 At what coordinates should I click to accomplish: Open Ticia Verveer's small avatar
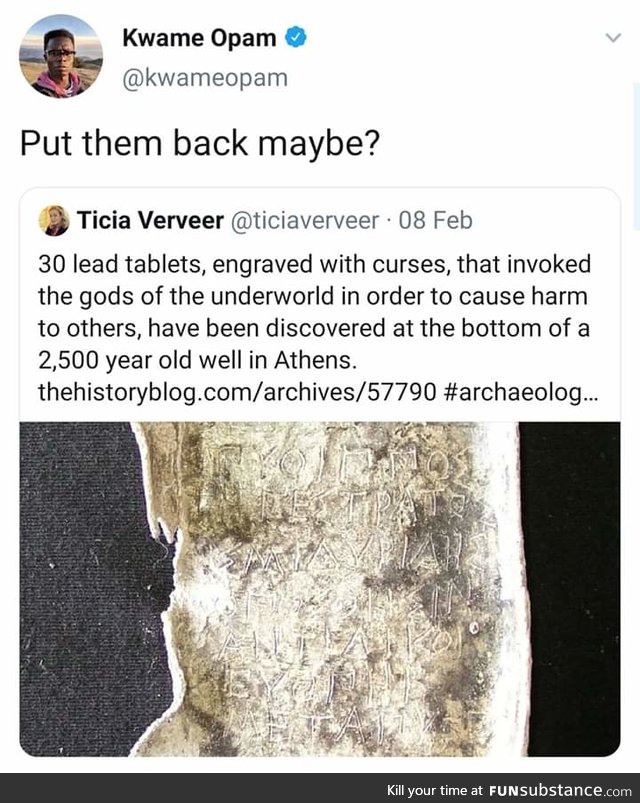54,221
